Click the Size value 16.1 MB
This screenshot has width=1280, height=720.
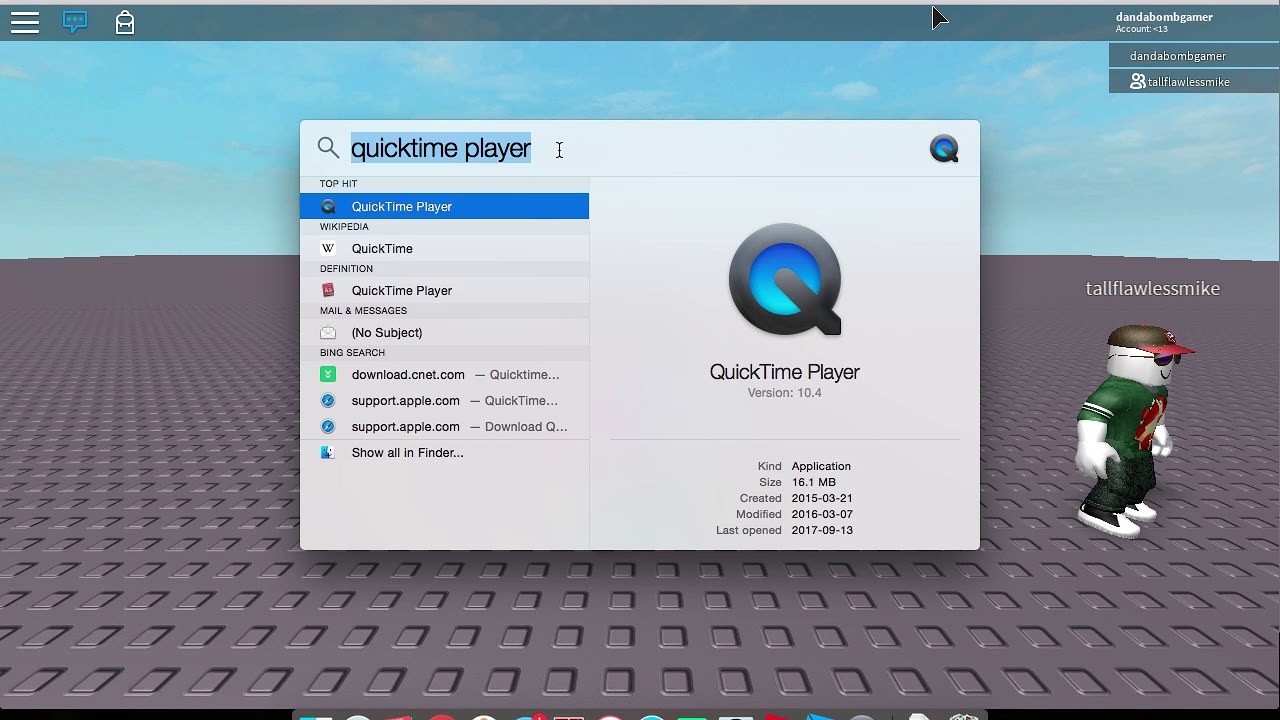tap(814, 482)
